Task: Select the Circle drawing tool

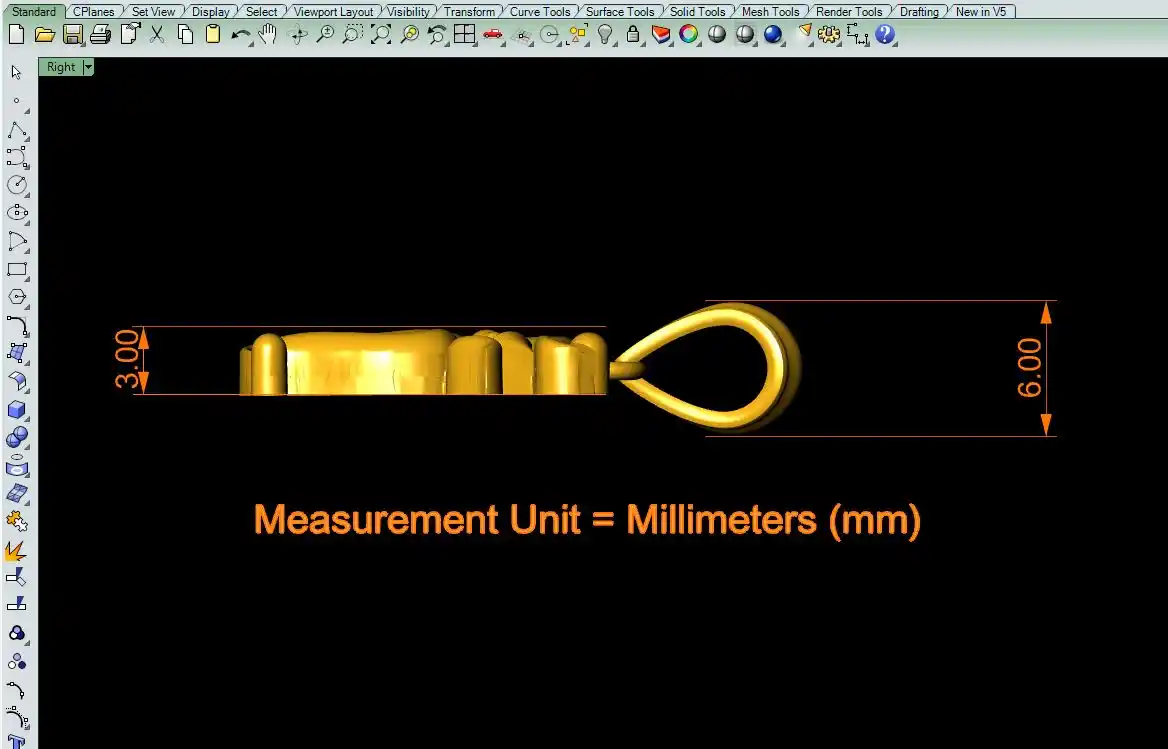Action: pyautogui.click(x=17, y=185)
